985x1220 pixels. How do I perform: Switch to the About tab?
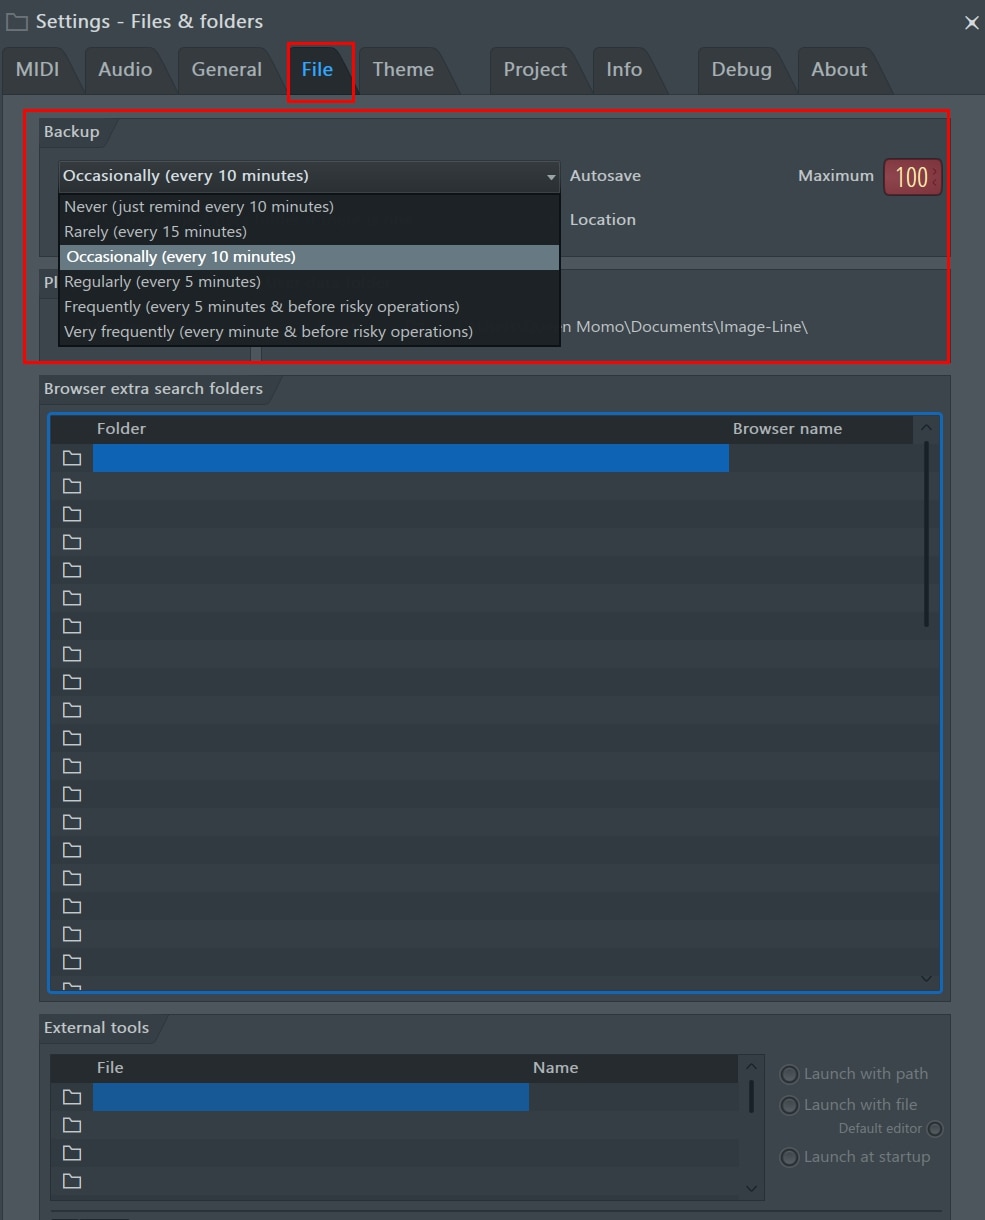click(x=838, y=69)
